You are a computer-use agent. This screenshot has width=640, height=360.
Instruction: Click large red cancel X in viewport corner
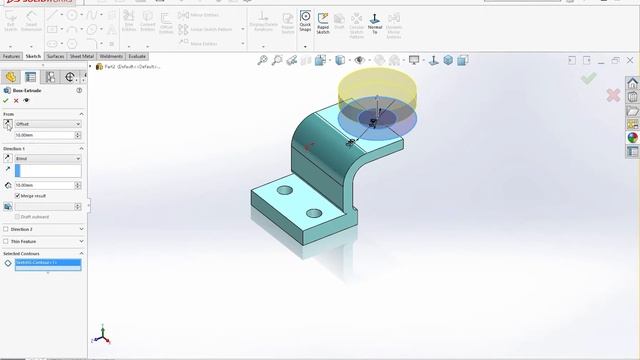[x=613, y=96]
